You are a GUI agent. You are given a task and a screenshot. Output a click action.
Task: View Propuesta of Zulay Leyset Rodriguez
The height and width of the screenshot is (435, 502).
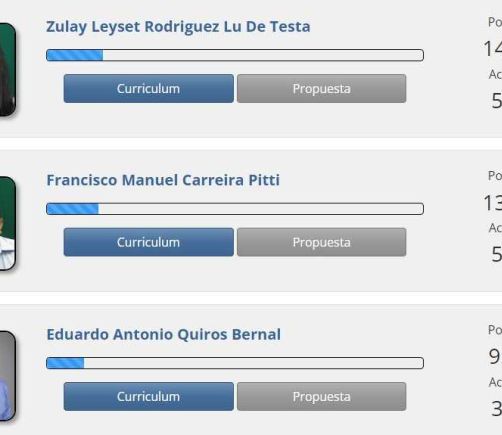[x=322, y=88]
